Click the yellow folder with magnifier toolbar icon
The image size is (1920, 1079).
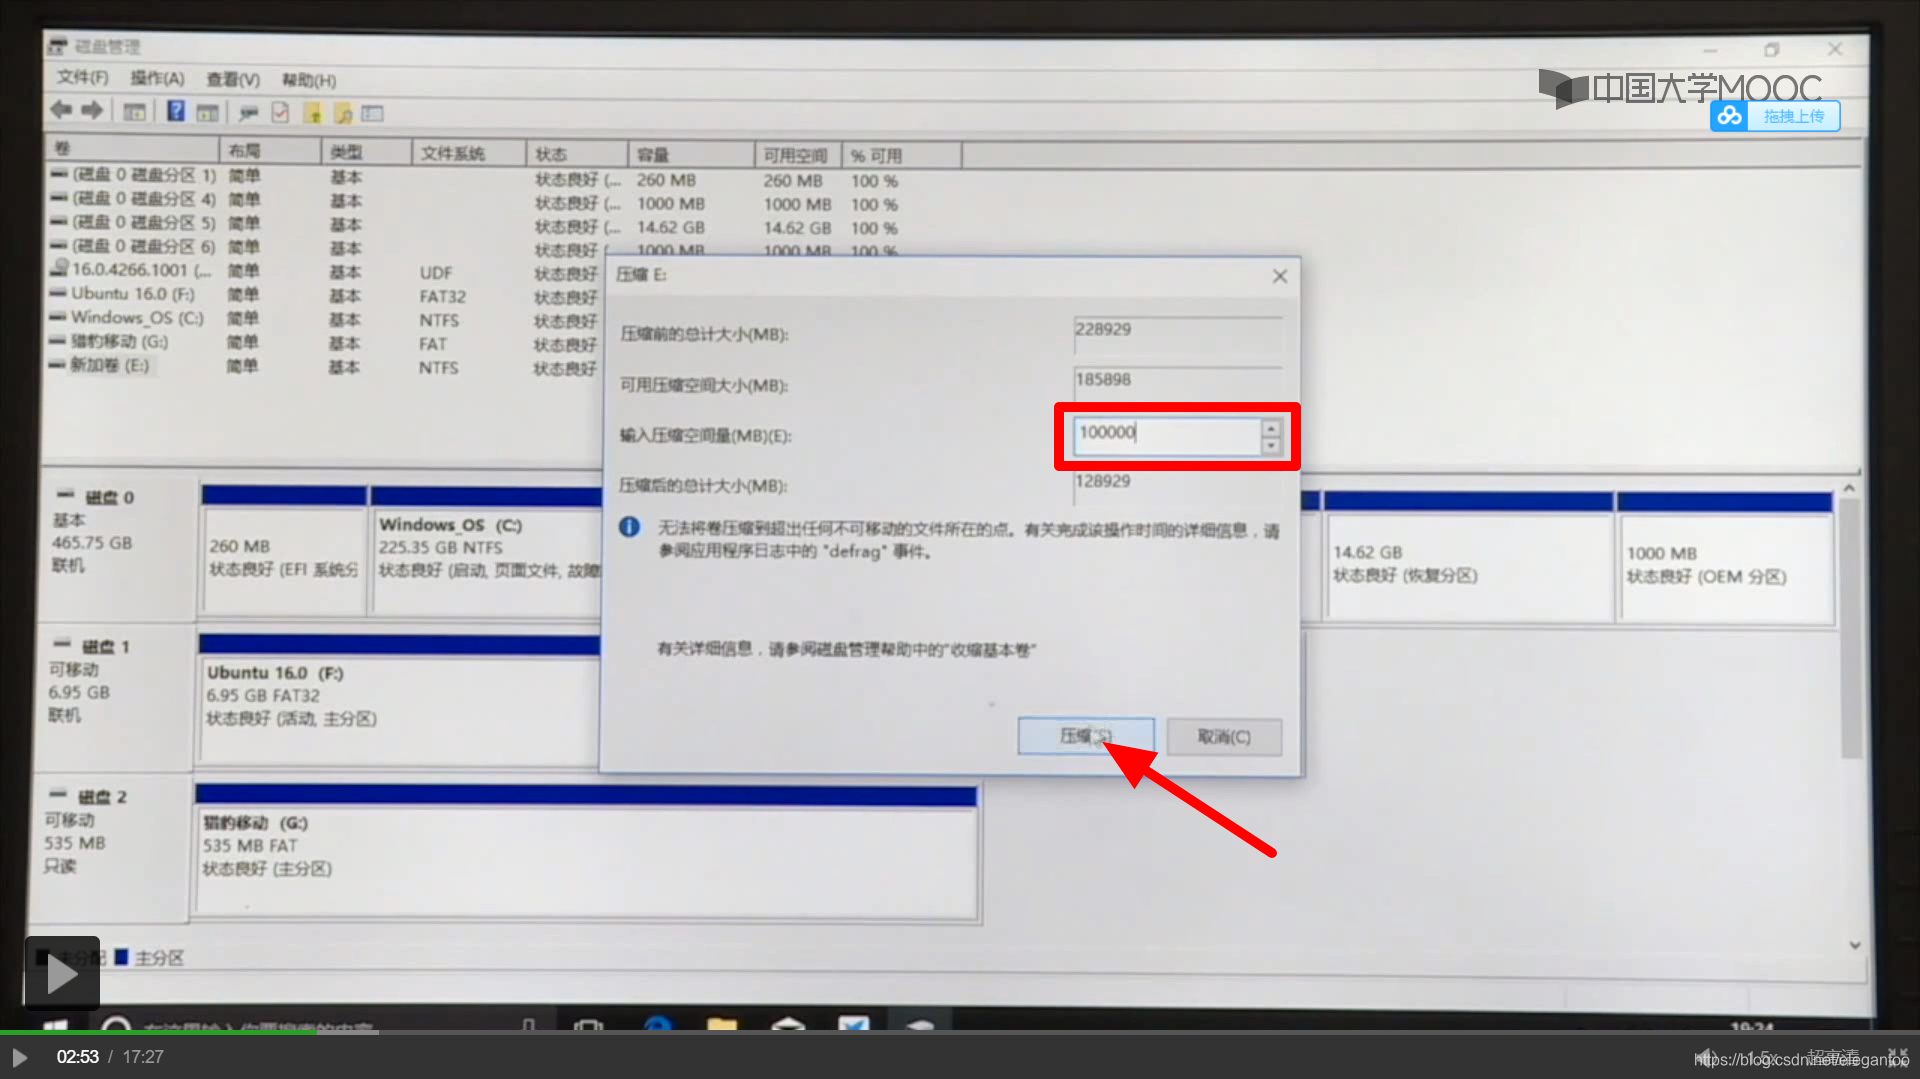pos(343,113)
